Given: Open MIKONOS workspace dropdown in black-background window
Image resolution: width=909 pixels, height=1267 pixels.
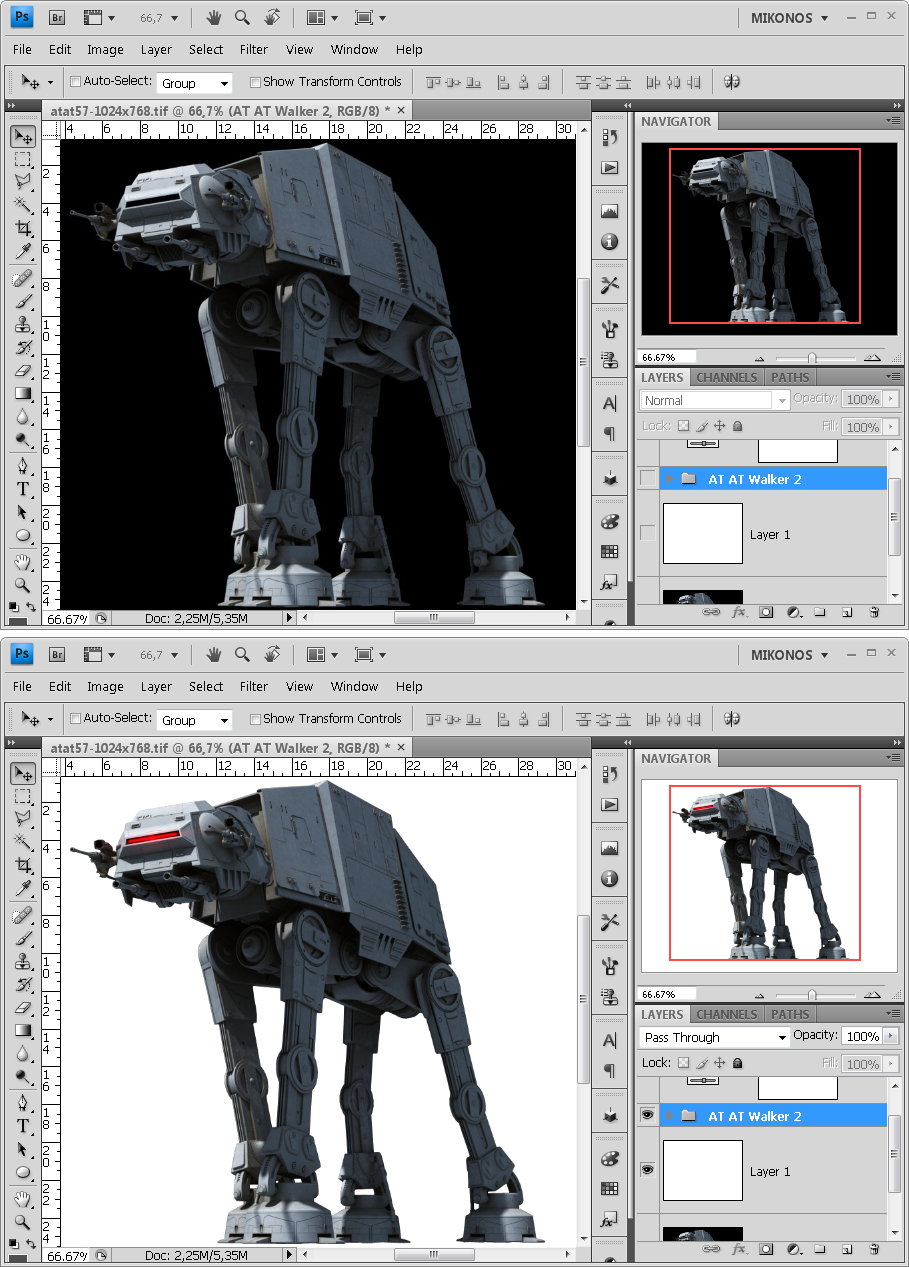Looking at the screenshot, I should point(789,17).
